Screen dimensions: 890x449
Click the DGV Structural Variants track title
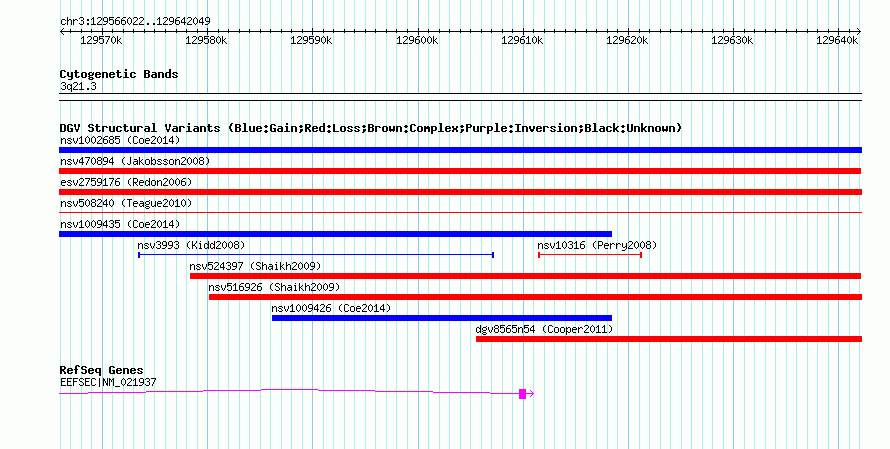coord(371,128)
